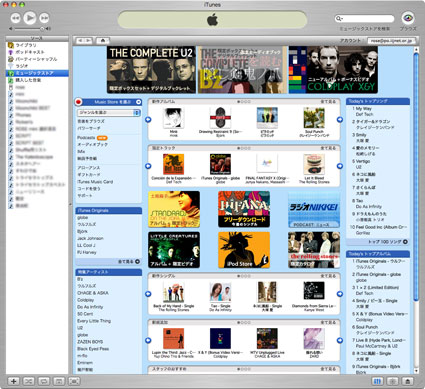Toggle the artwork viewer button
The height and width of the screenshot is (389, 425).
59,381
